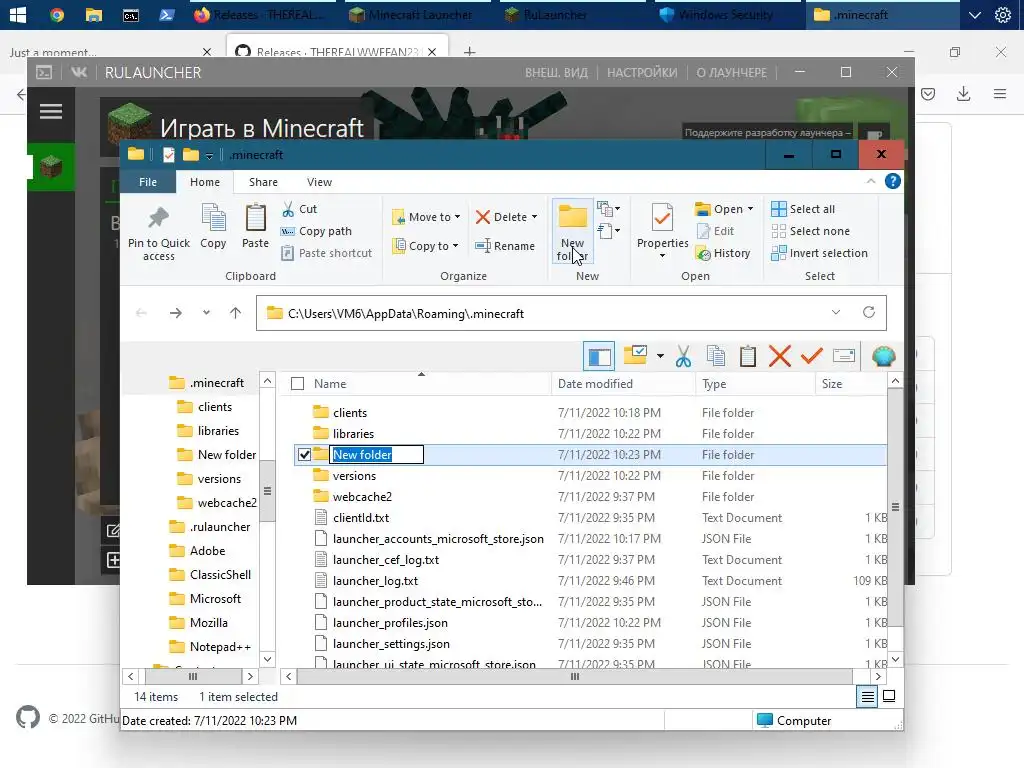1024x768 pixels.
Task: Click horizontal scrollbar of file list
Action: coord(575,677)
